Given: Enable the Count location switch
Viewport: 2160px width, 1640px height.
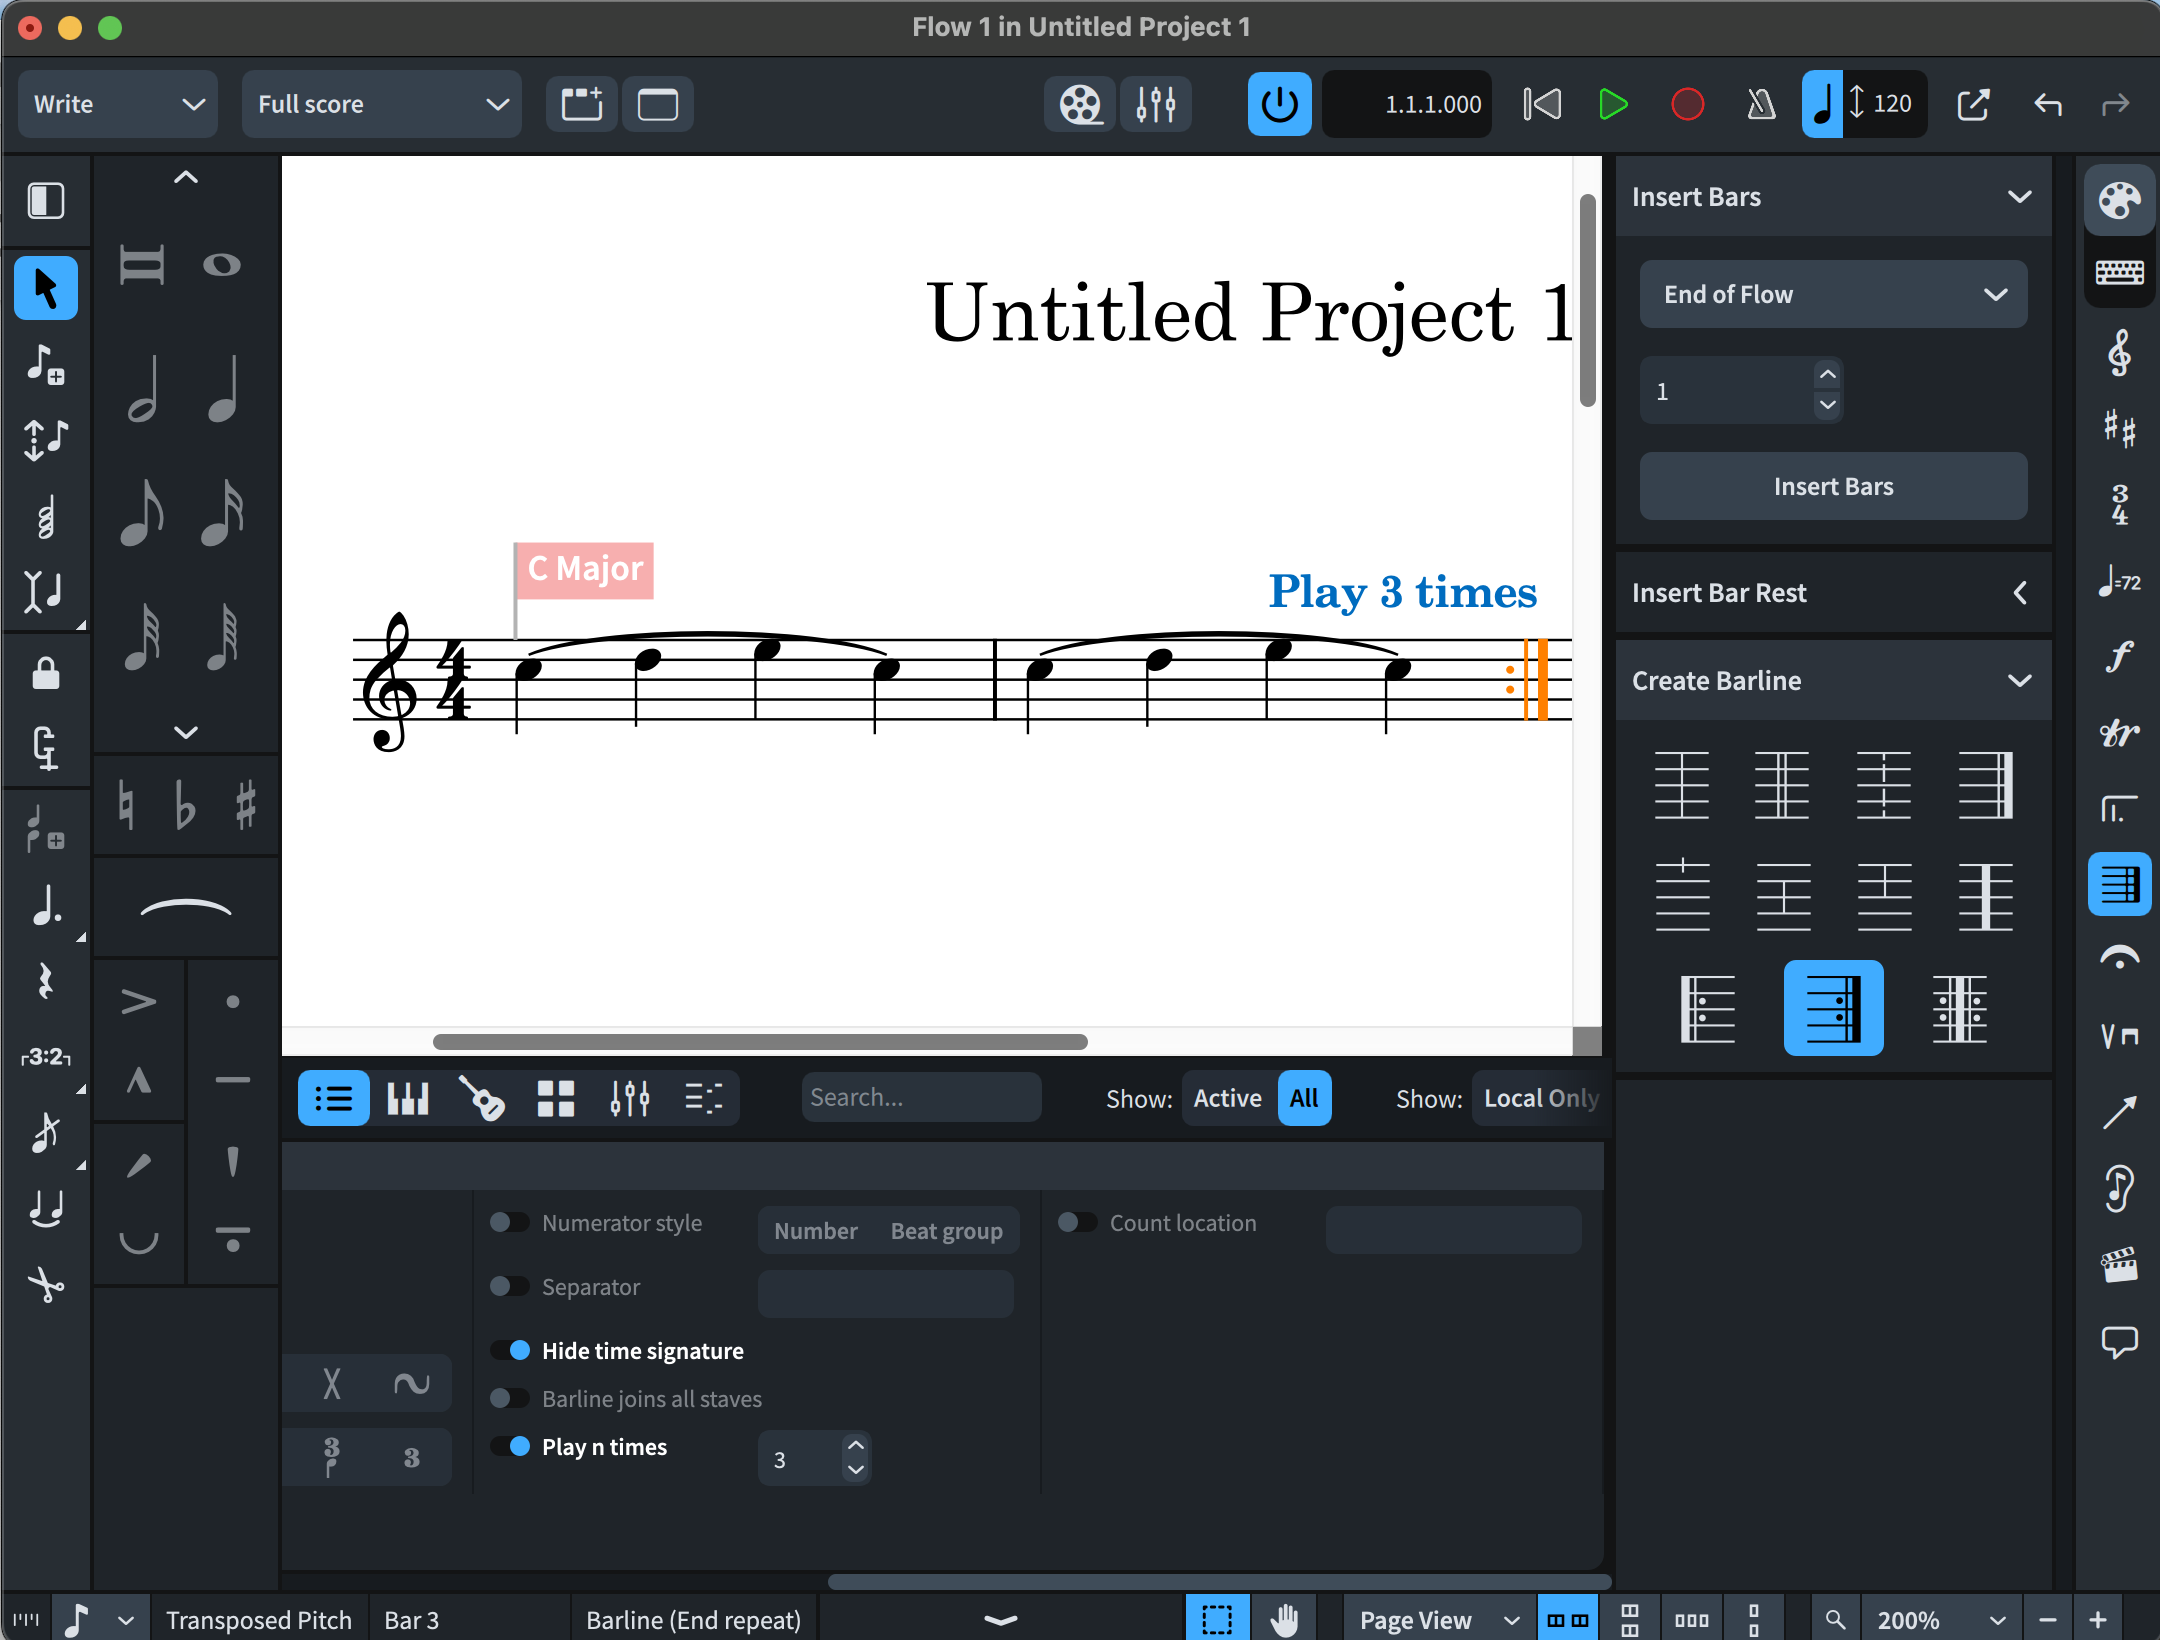Looking at the screenshot, I should (1078, 1223).
